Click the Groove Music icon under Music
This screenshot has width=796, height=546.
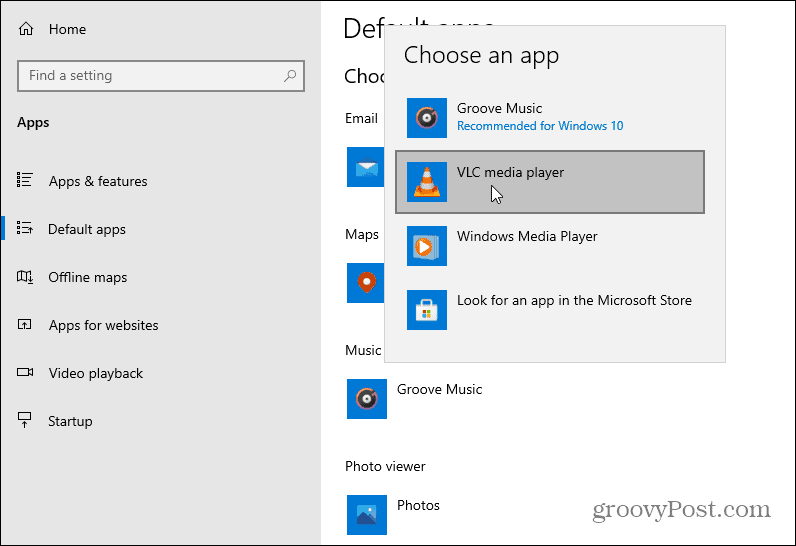[x=367, y=399]
